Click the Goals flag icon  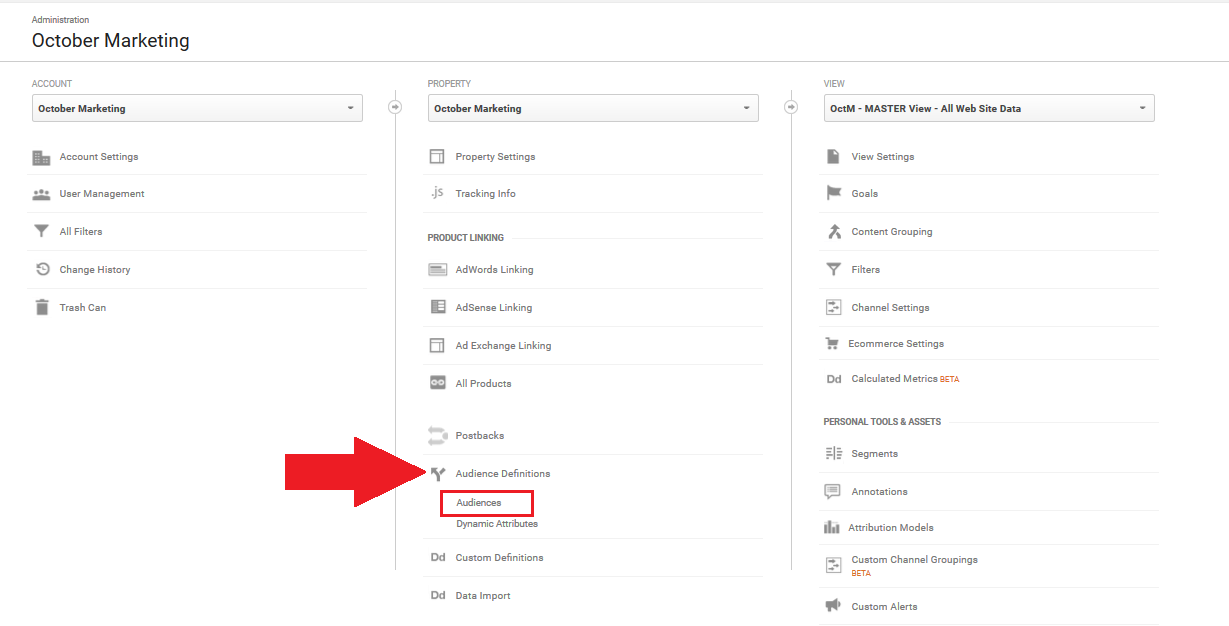tap(833, 193)
